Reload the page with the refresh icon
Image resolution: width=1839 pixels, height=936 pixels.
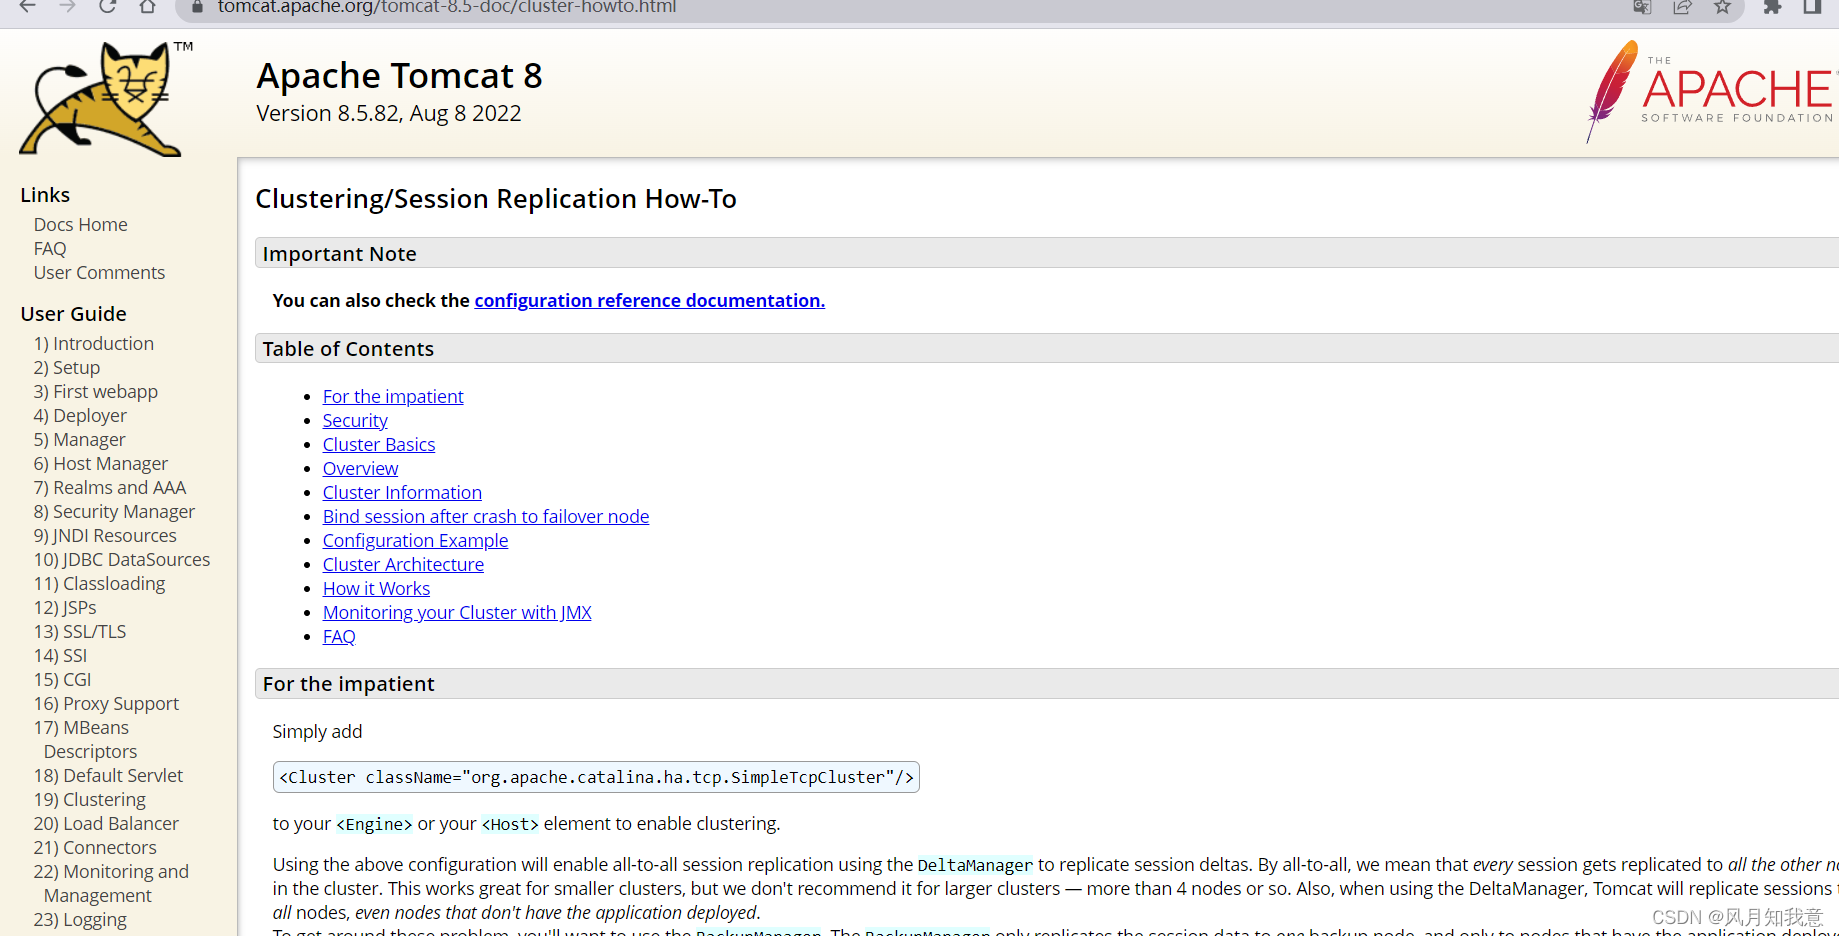point(107,6)
